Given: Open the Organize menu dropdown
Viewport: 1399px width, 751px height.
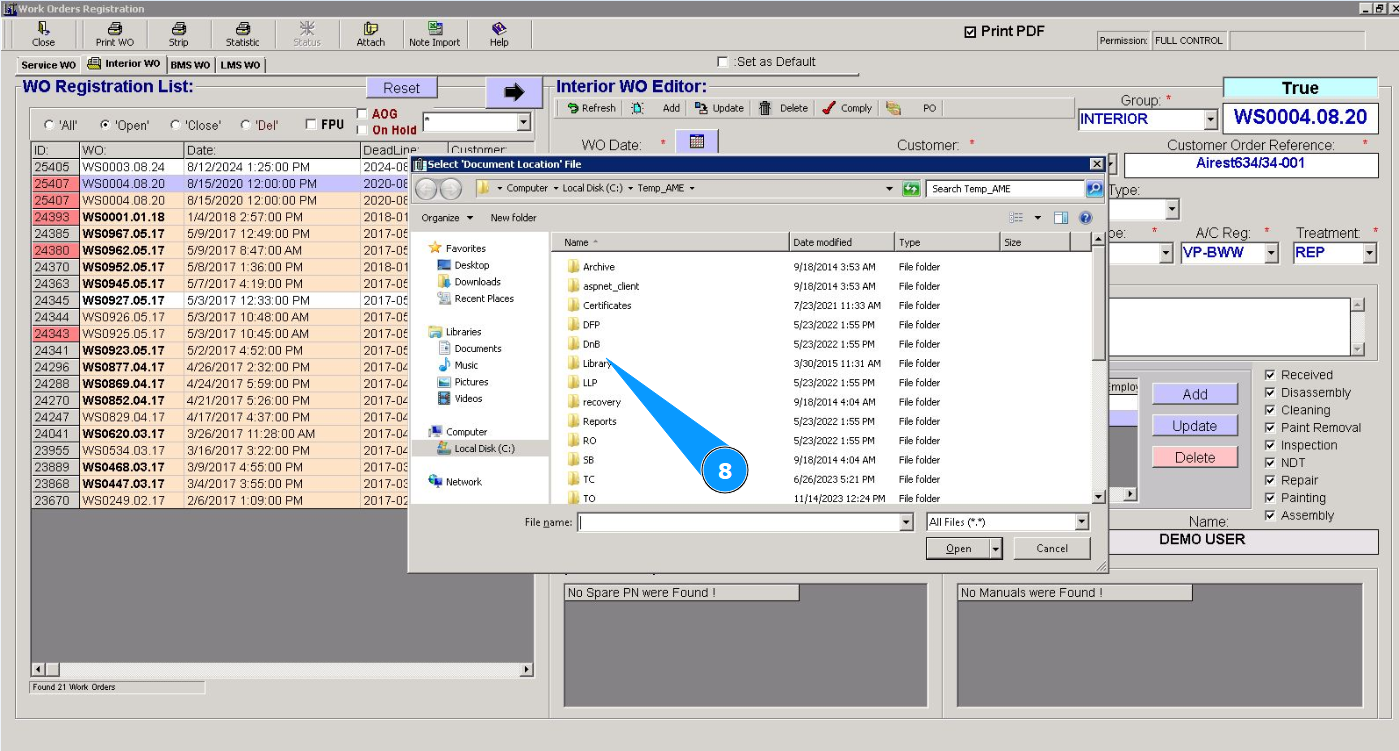Looking at the screenshot, I should click(447, 218).
